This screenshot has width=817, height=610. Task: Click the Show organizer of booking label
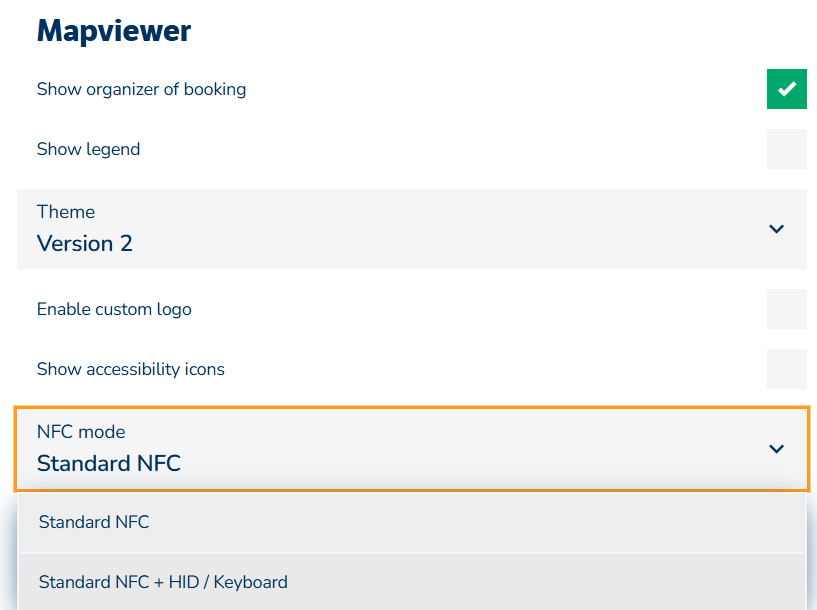[141, 89]
